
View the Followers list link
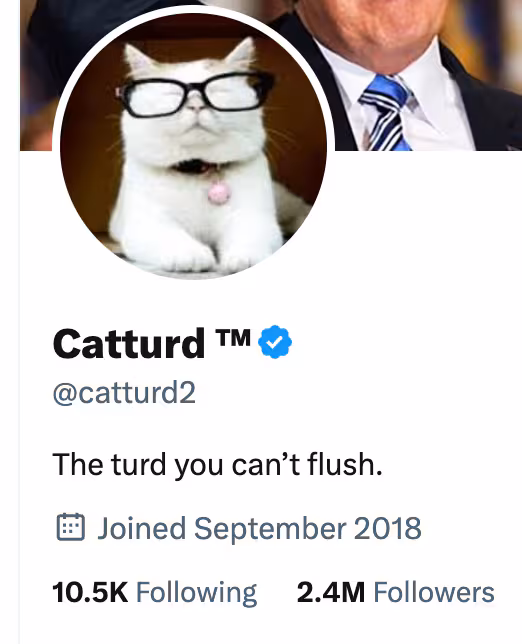(434, 592)
